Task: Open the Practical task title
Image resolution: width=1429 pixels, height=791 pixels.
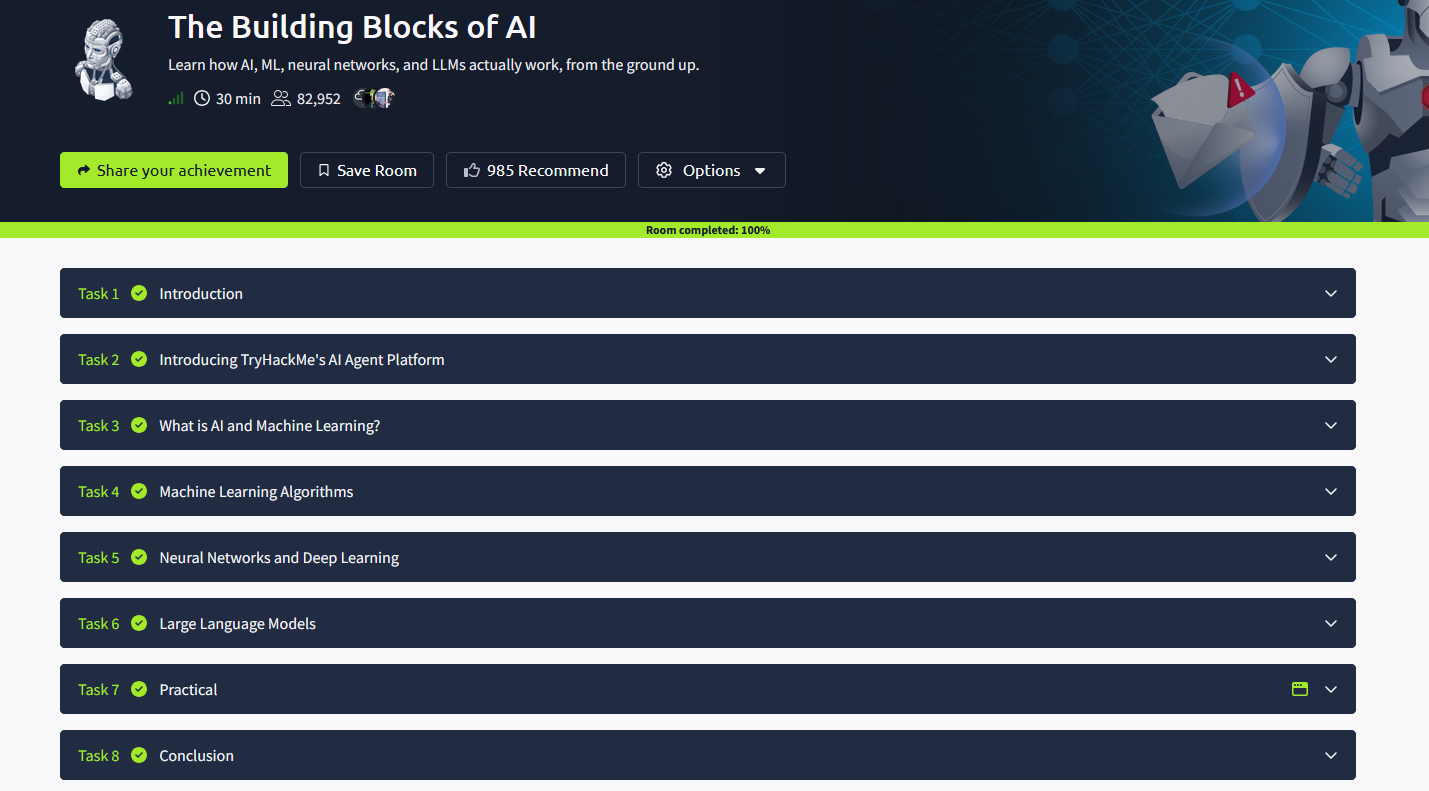Action: pos(188,690)
